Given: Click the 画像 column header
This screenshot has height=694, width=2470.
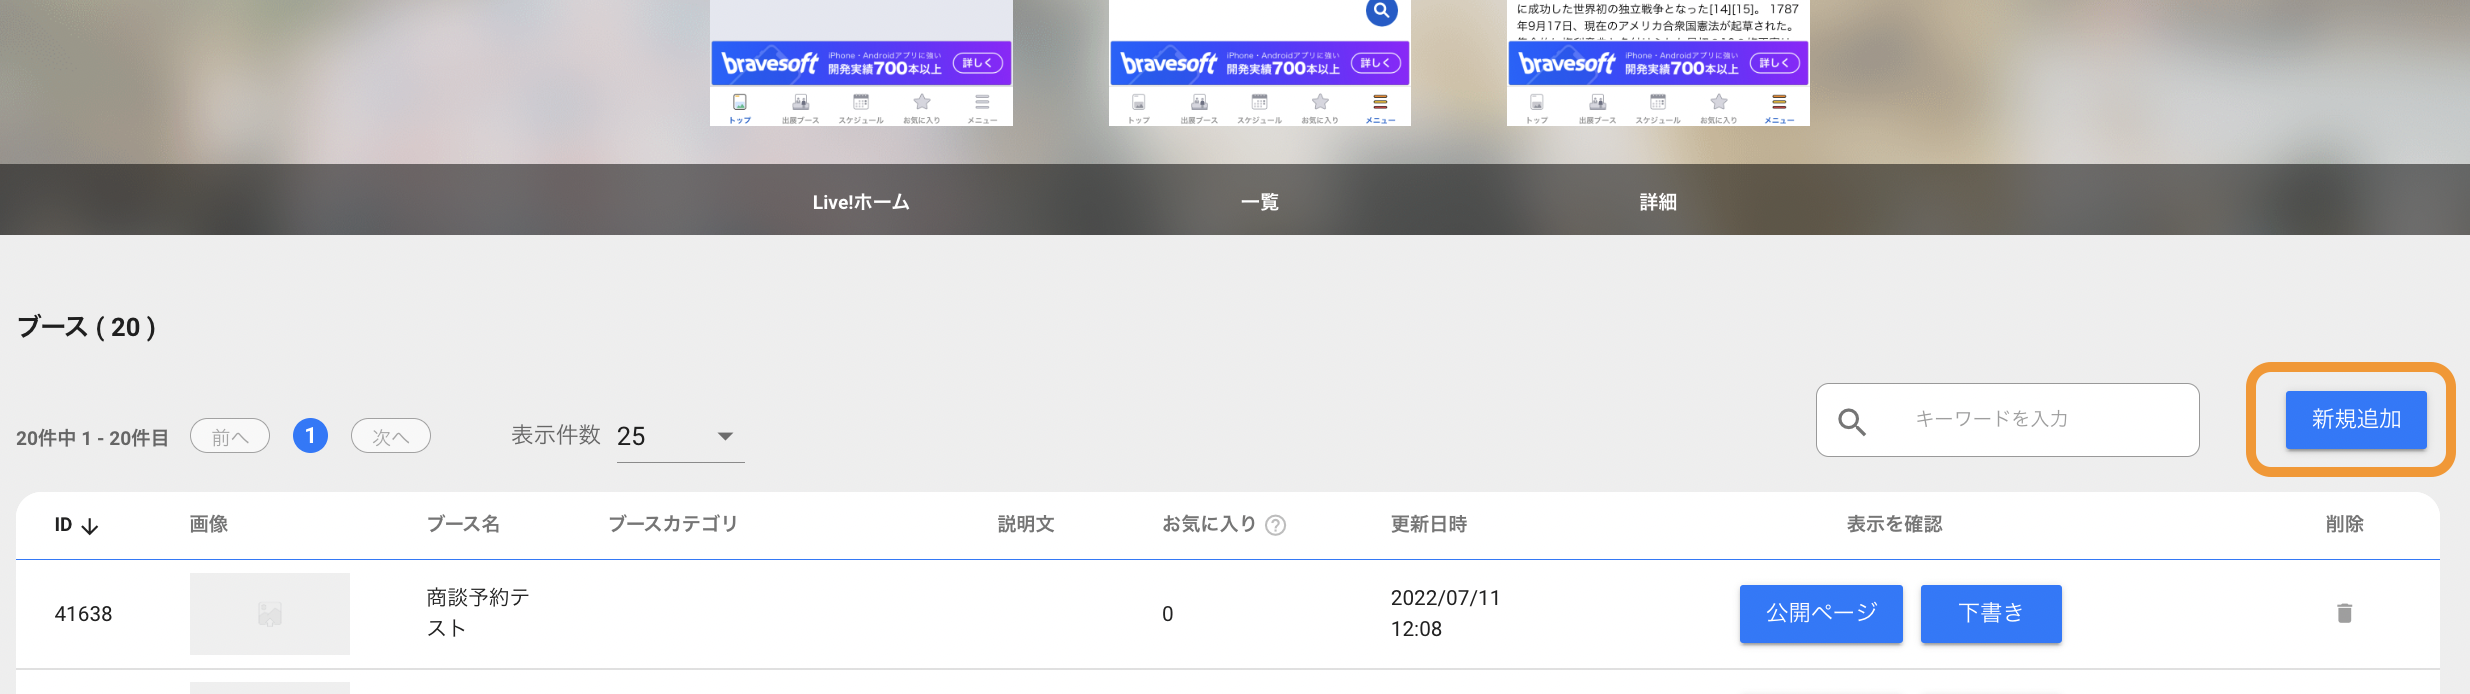Looking at the screenshot, I should click(209, 524).
